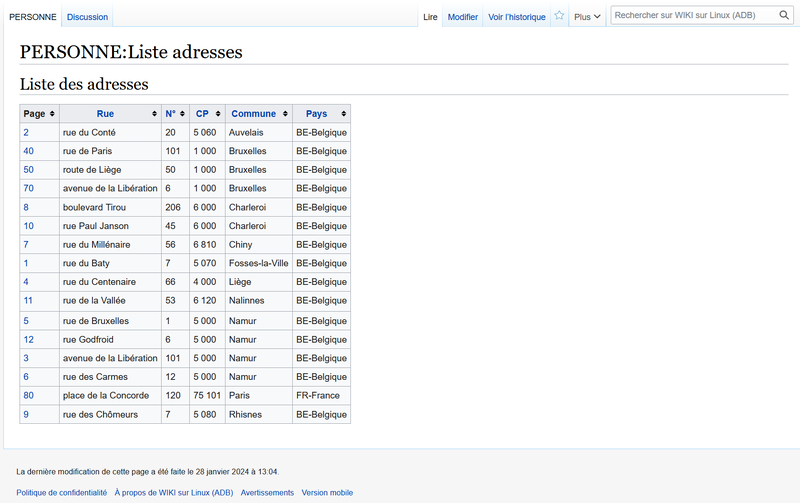Viewport: 800px width, 503px height.
Task: Sort table by Rue column arrows
Action: click(154, 114)
